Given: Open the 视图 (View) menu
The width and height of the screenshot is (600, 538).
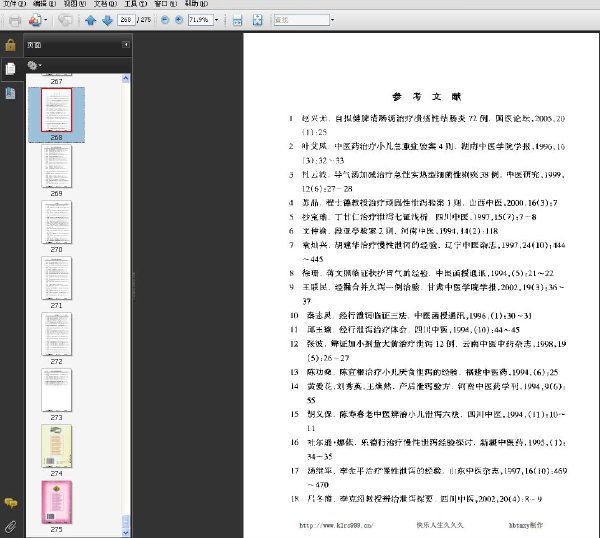Looking at the screenshot, I should pos(75,3).
